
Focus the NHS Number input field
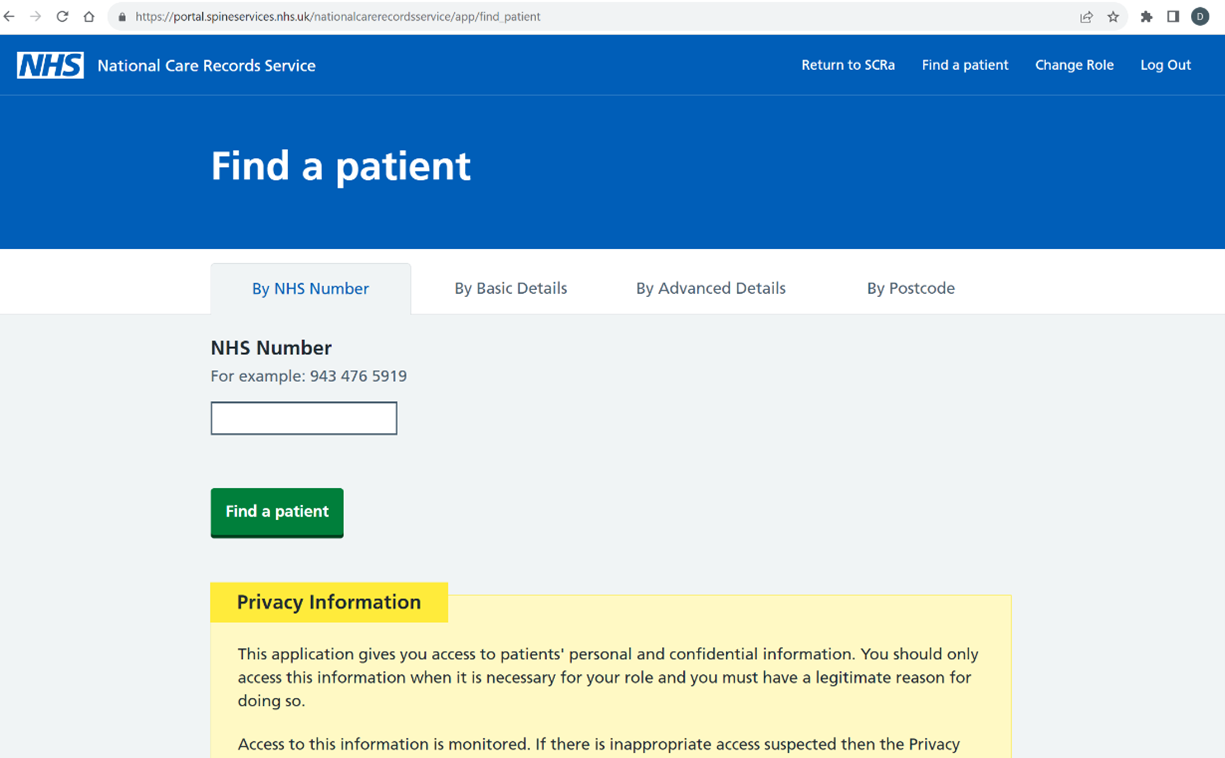(x=304, y=418)
